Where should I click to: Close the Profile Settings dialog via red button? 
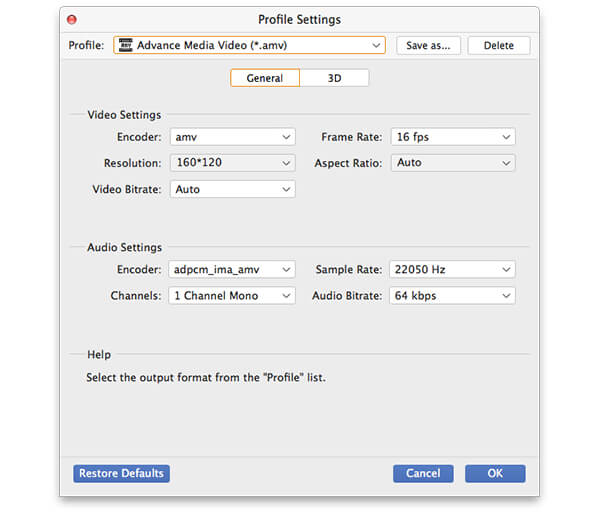[72, 19]
